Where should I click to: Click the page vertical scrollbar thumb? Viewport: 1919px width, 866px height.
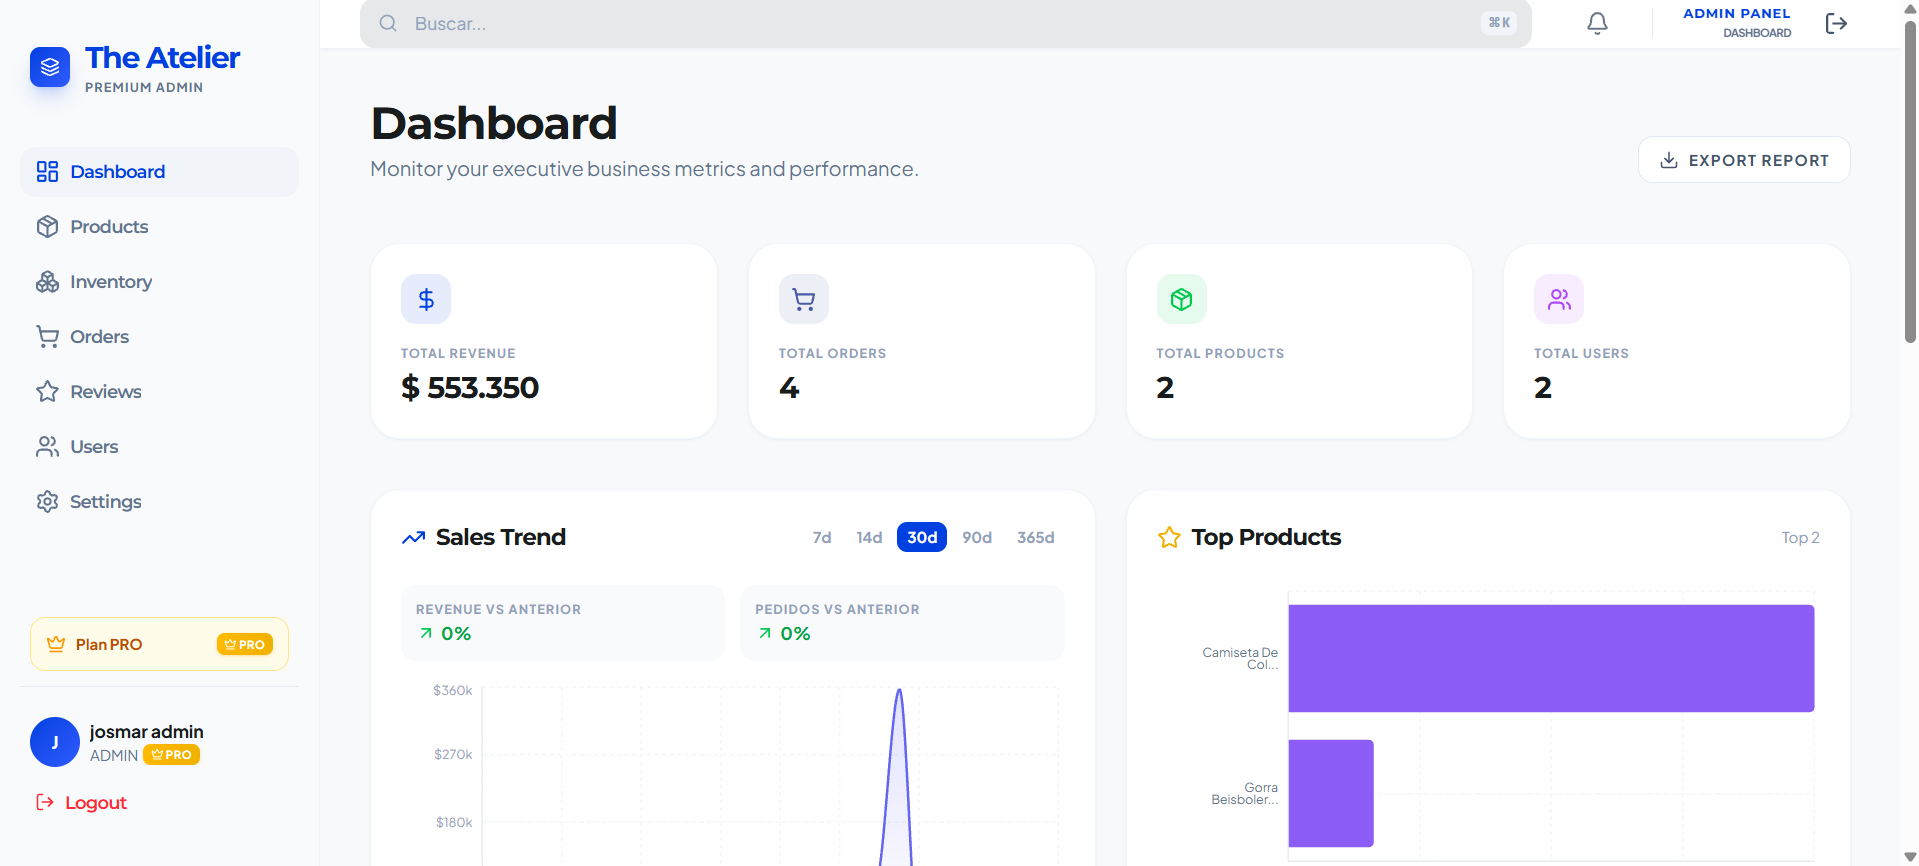(x=1910, y=180)
